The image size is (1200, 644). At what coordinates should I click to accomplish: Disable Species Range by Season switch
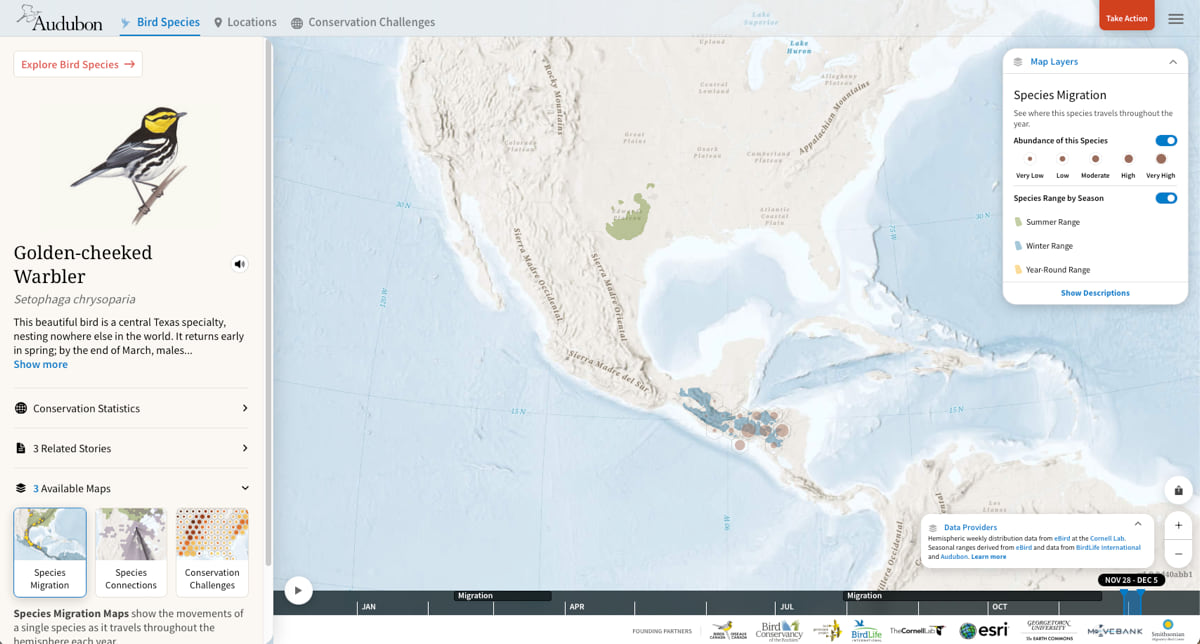1165,198
